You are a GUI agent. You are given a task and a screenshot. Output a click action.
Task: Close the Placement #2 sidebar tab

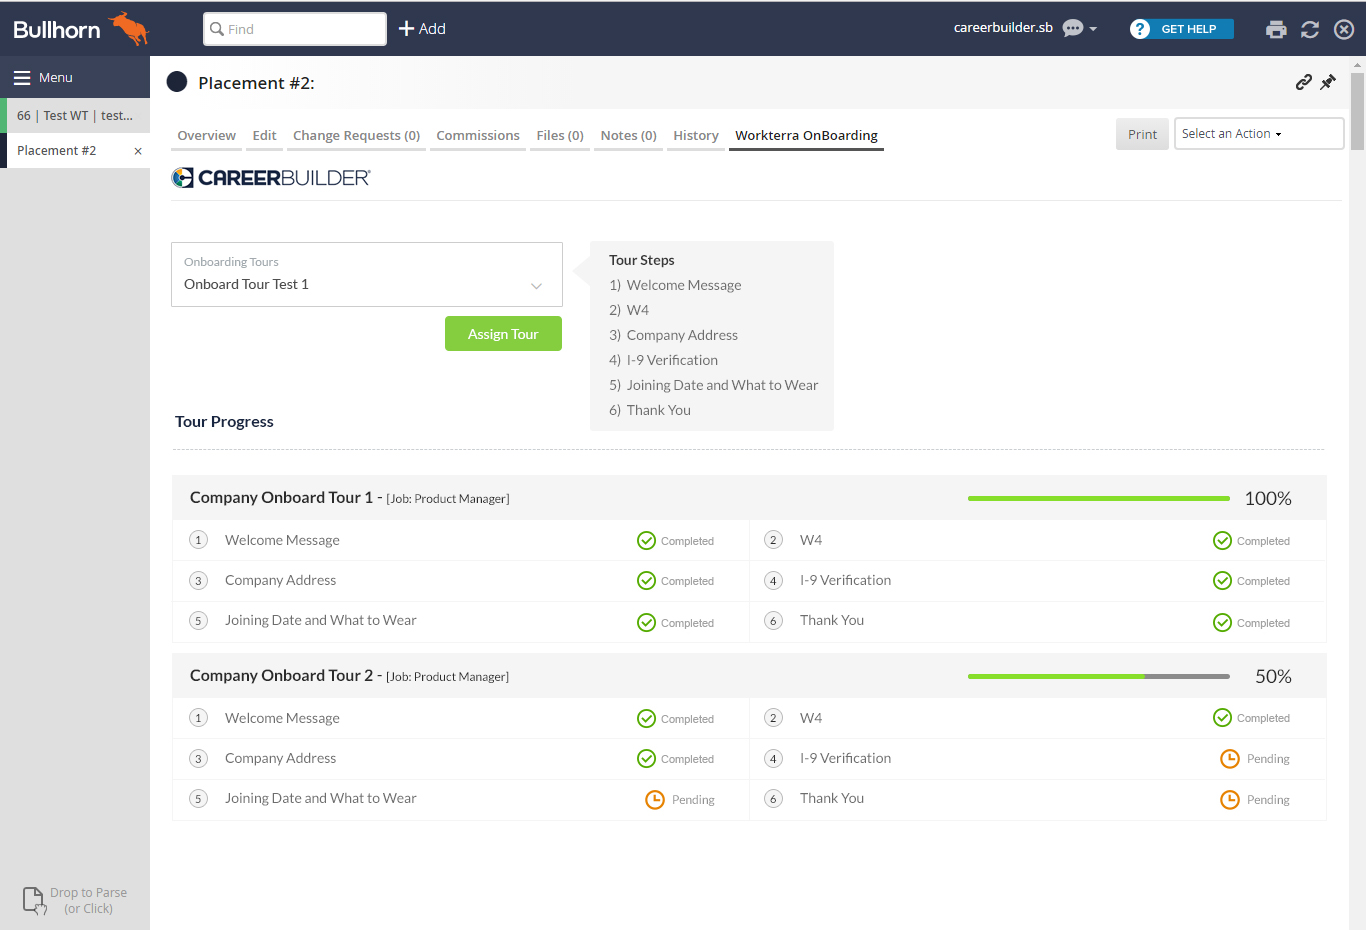(138, 151)
